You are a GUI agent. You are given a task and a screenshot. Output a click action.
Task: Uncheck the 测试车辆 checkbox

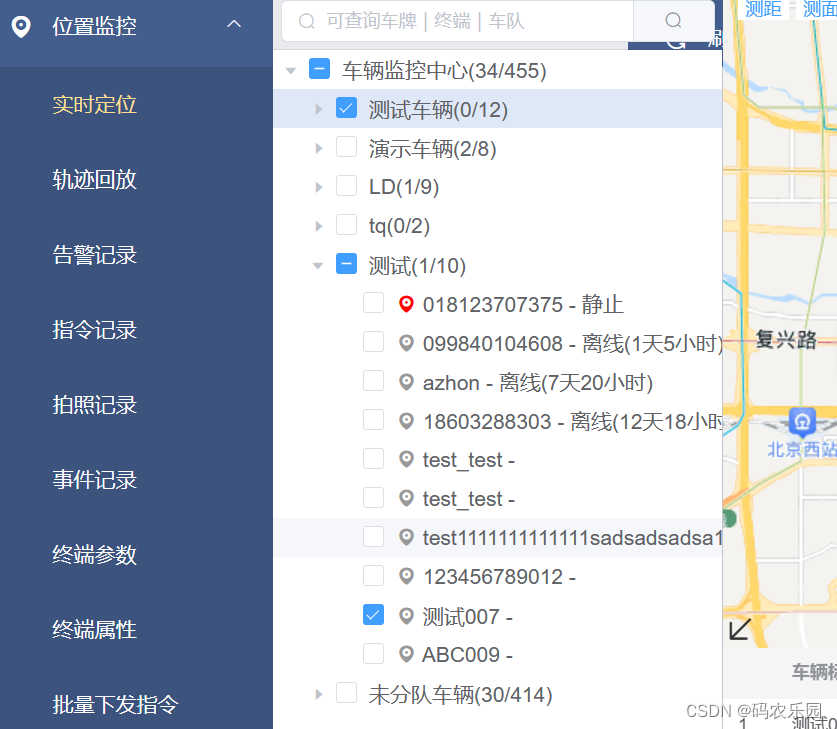346,107
